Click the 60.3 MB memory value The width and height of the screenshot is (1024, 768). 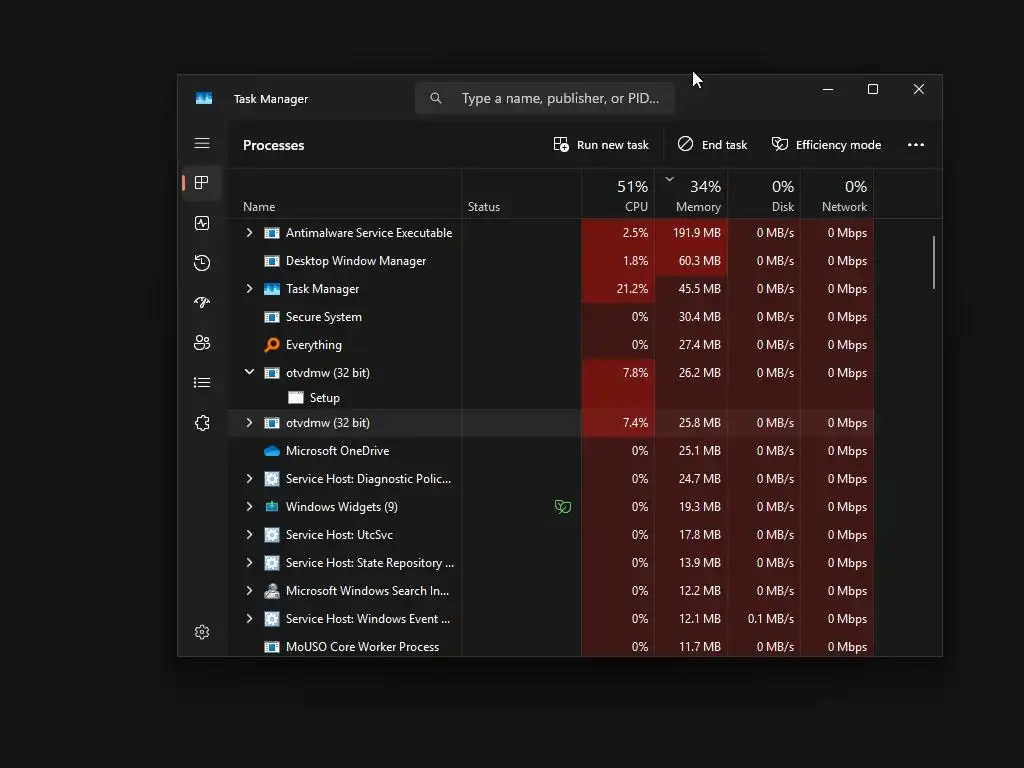[699, 261]
